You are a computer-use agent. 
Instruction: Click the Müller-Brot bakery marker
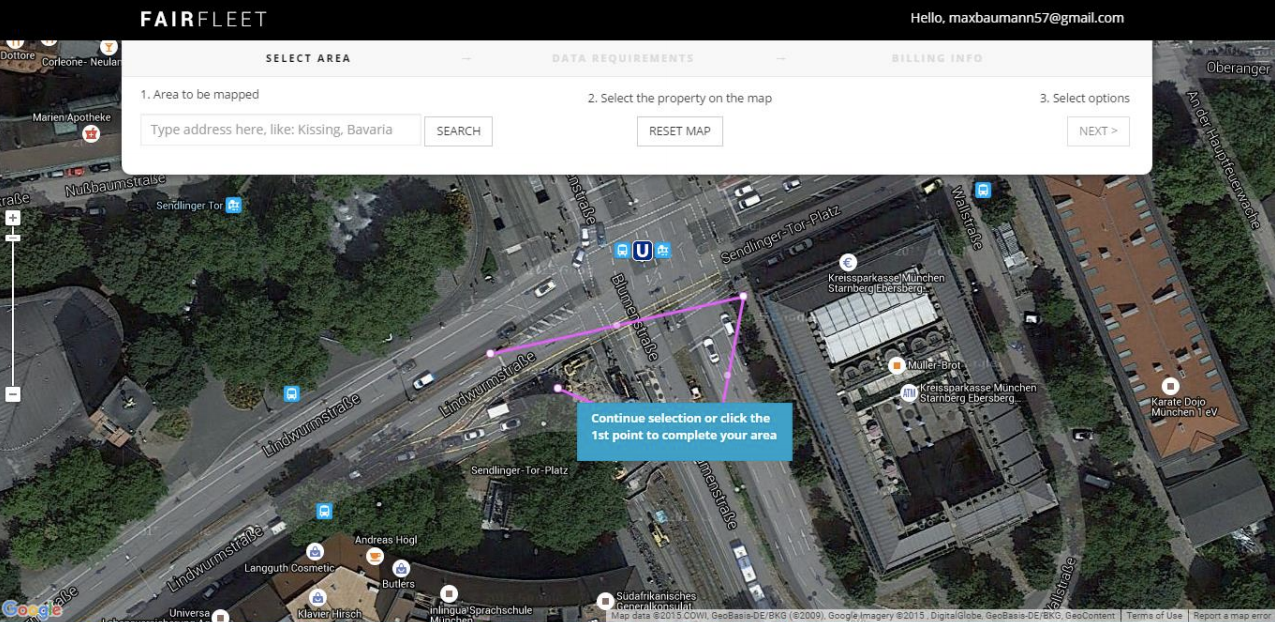coord(897,365)
